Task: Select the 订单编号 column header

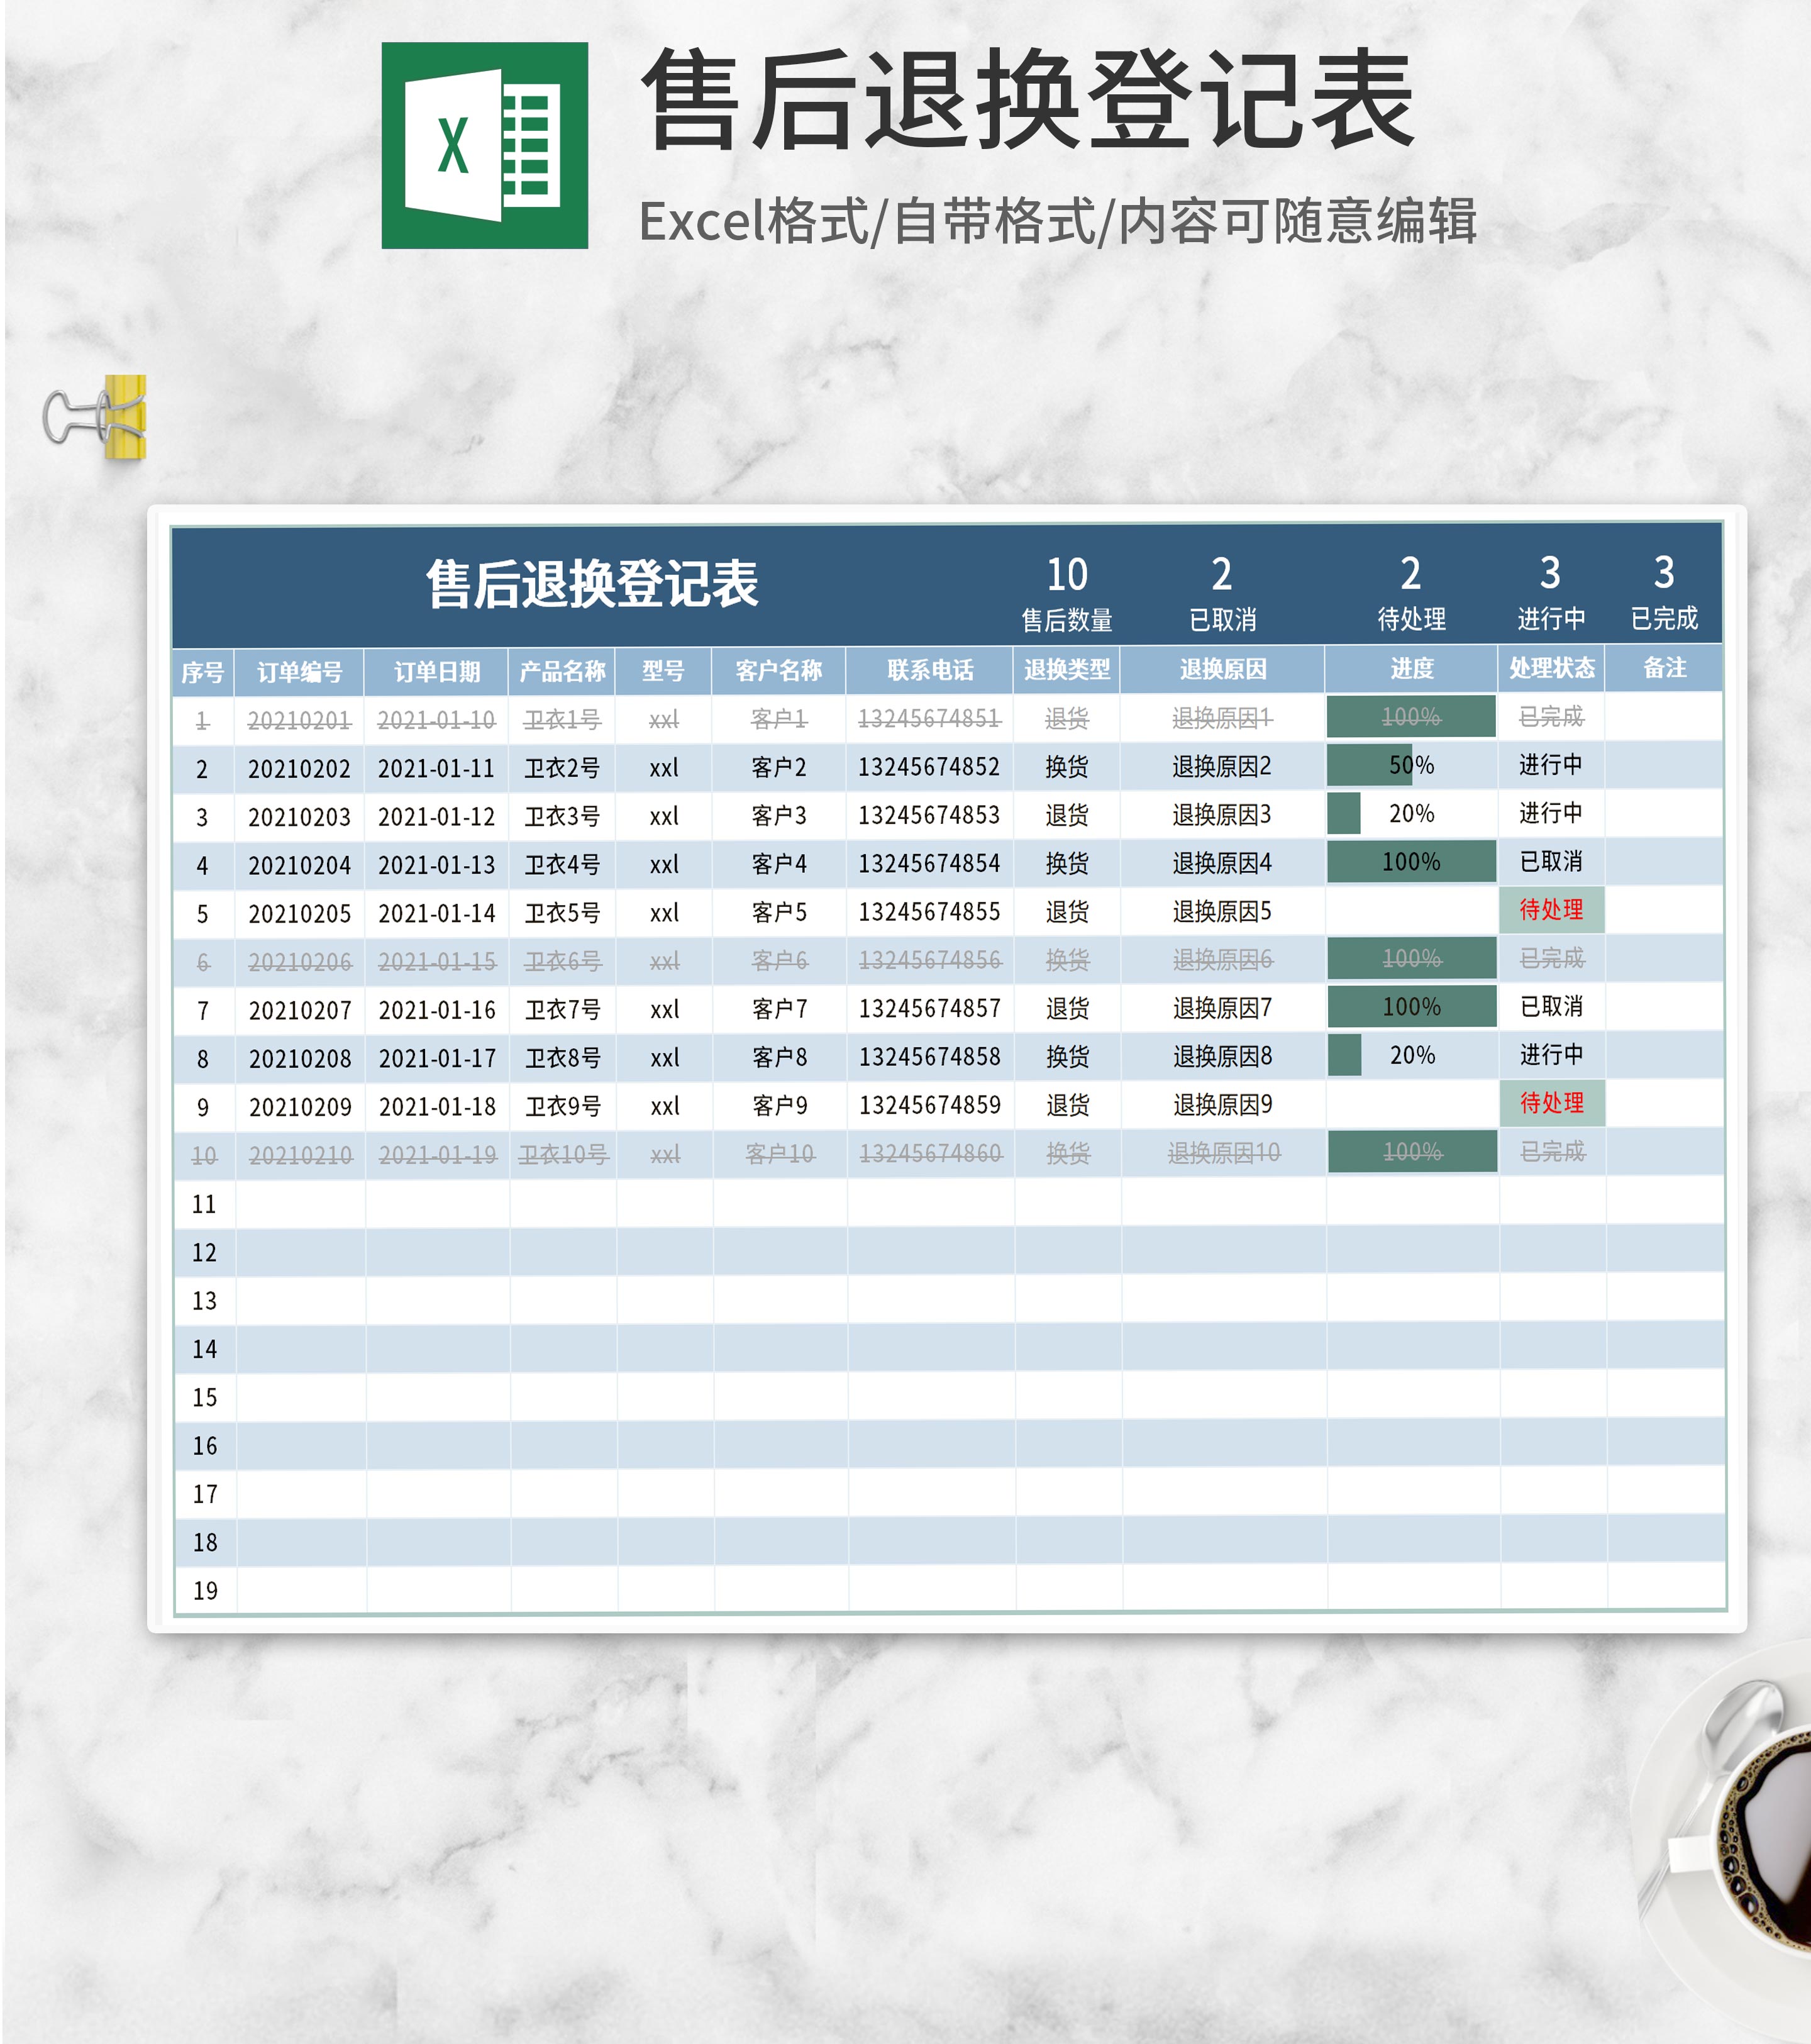Action: [299, 672]
